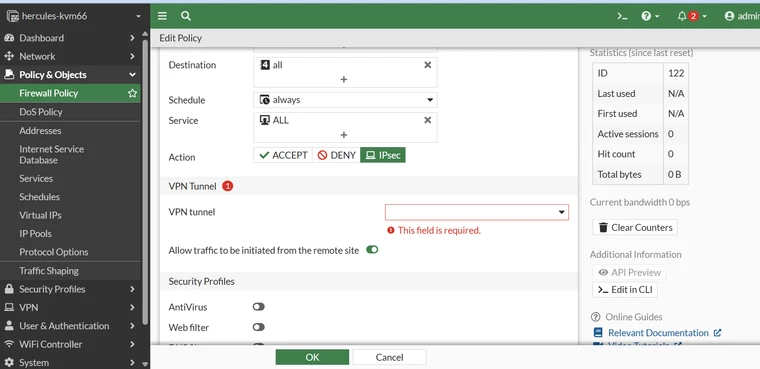Open the hercules-kvm66 device selector

tap(74, 16)
